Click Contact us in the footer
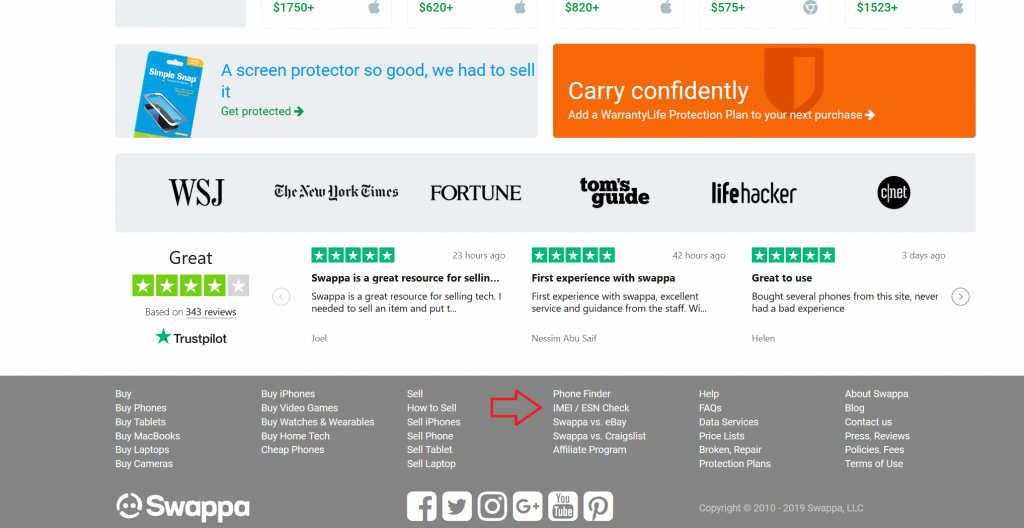 point(869,422)
